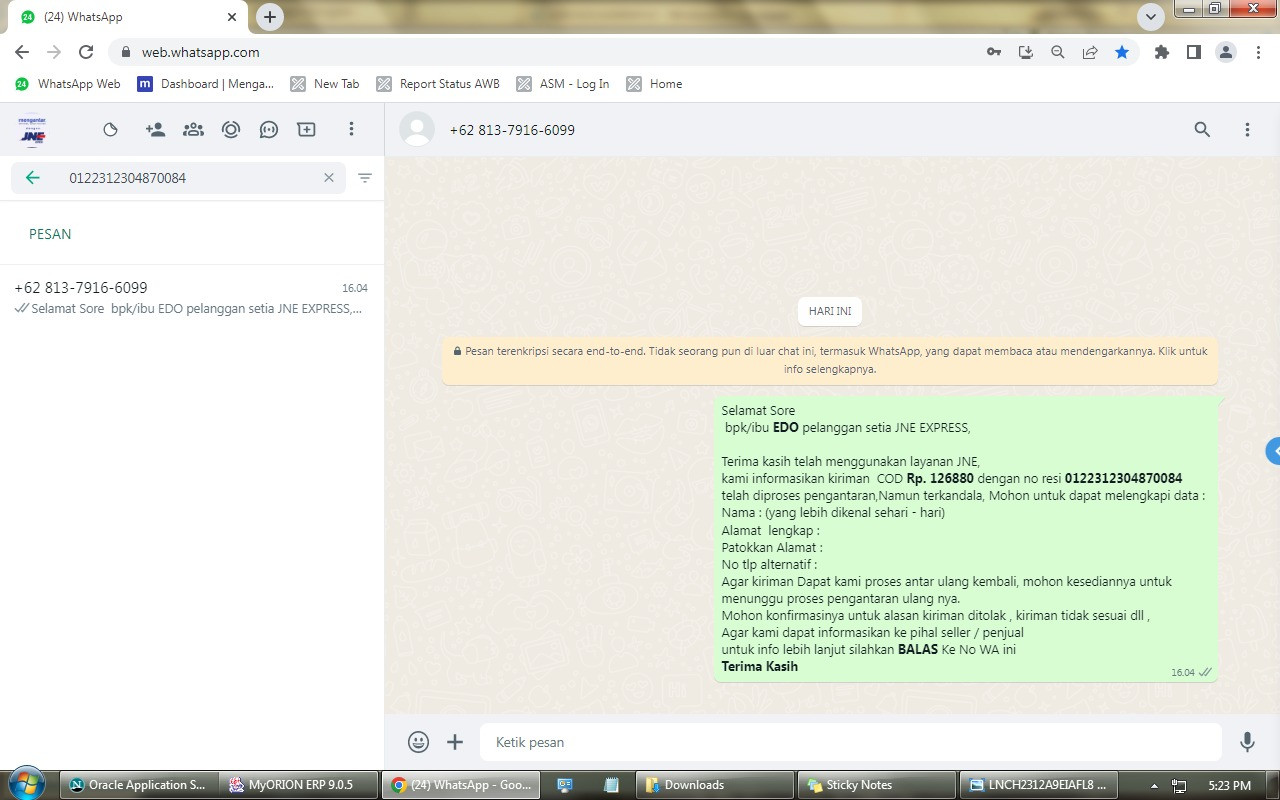Open search result from +62 813-7916-6099

click(x=192, y=298)
